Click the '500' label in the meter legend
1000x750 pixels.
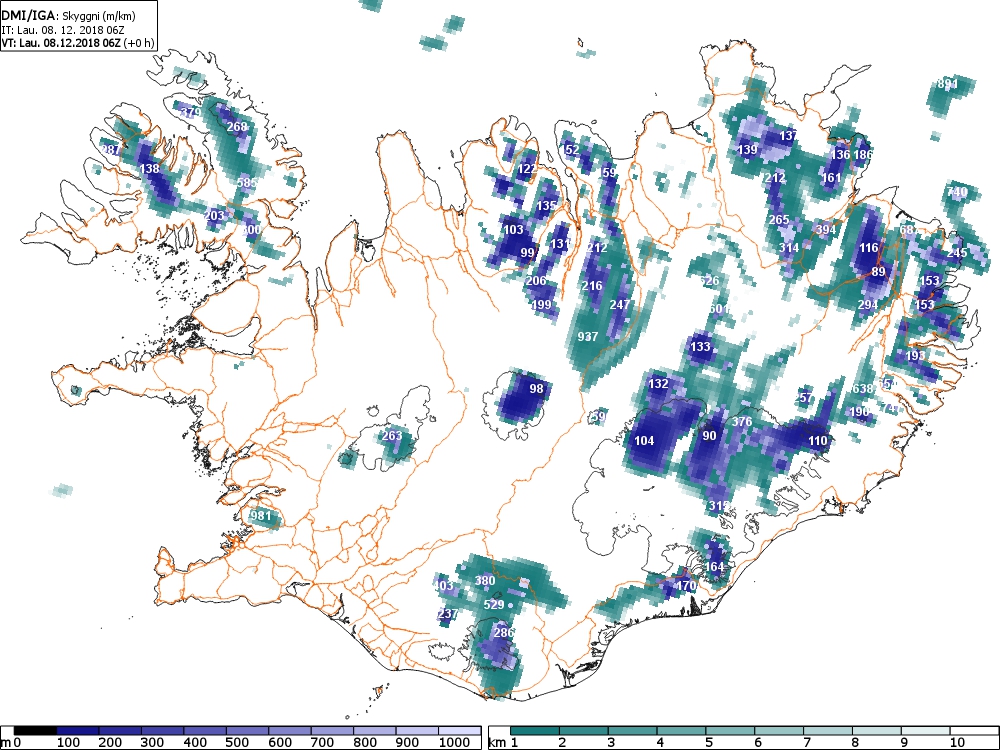coord(237,742)
